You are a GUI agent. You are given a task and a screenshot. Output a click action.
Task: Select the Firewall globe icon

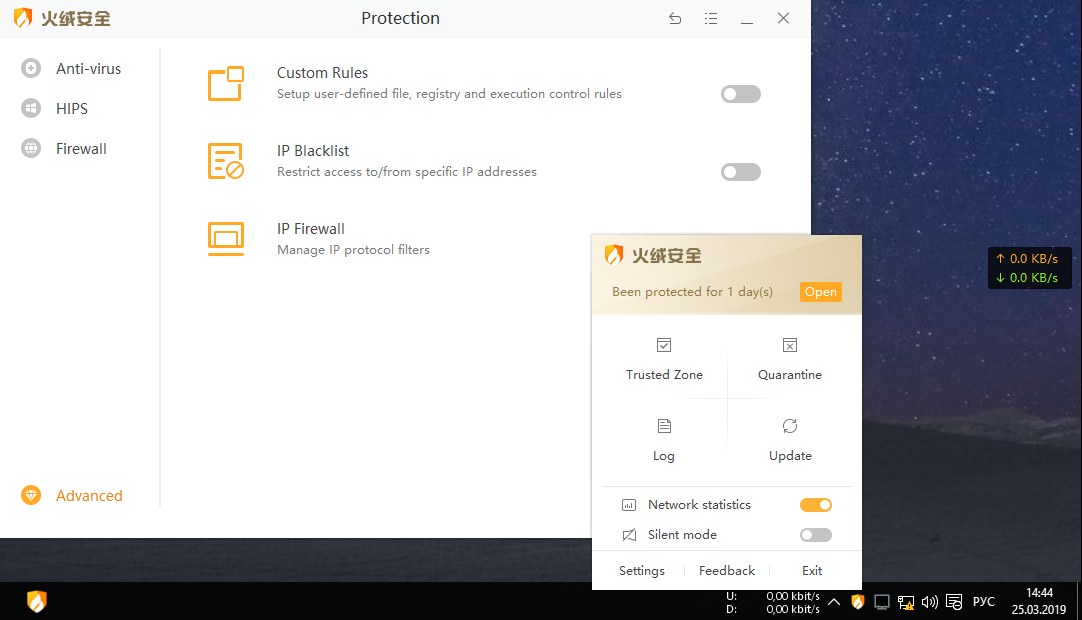point(31,148)
